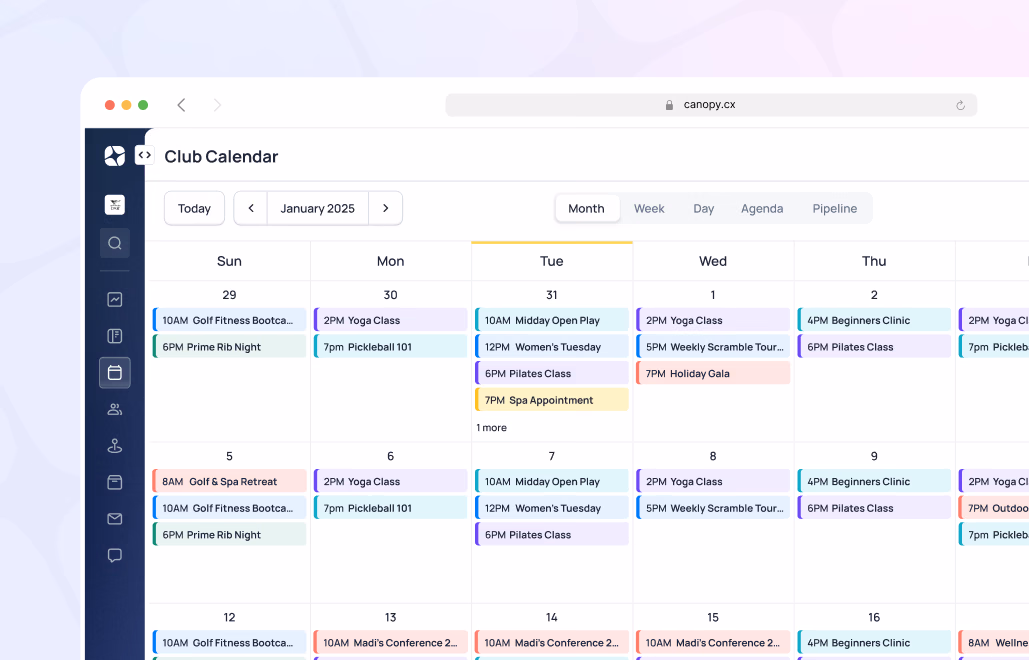The image size is (1029, 660).
Task: Select the calendar icon in sidebar
Action: [115, 373]
